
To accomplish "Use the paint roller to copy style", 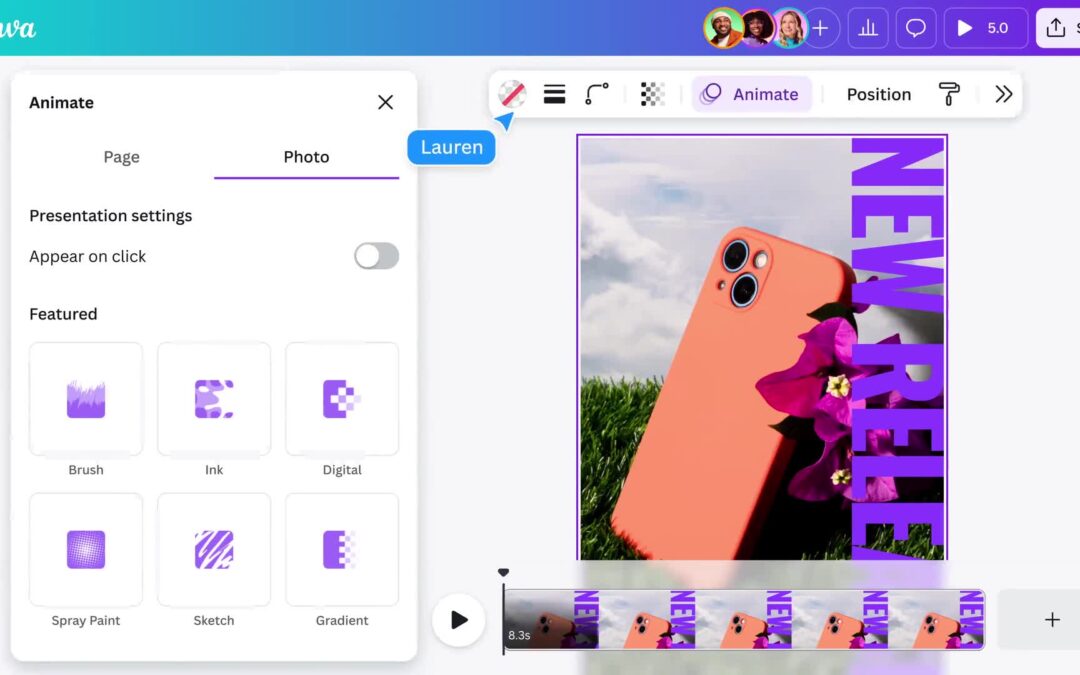I will (x=948, y=93).
